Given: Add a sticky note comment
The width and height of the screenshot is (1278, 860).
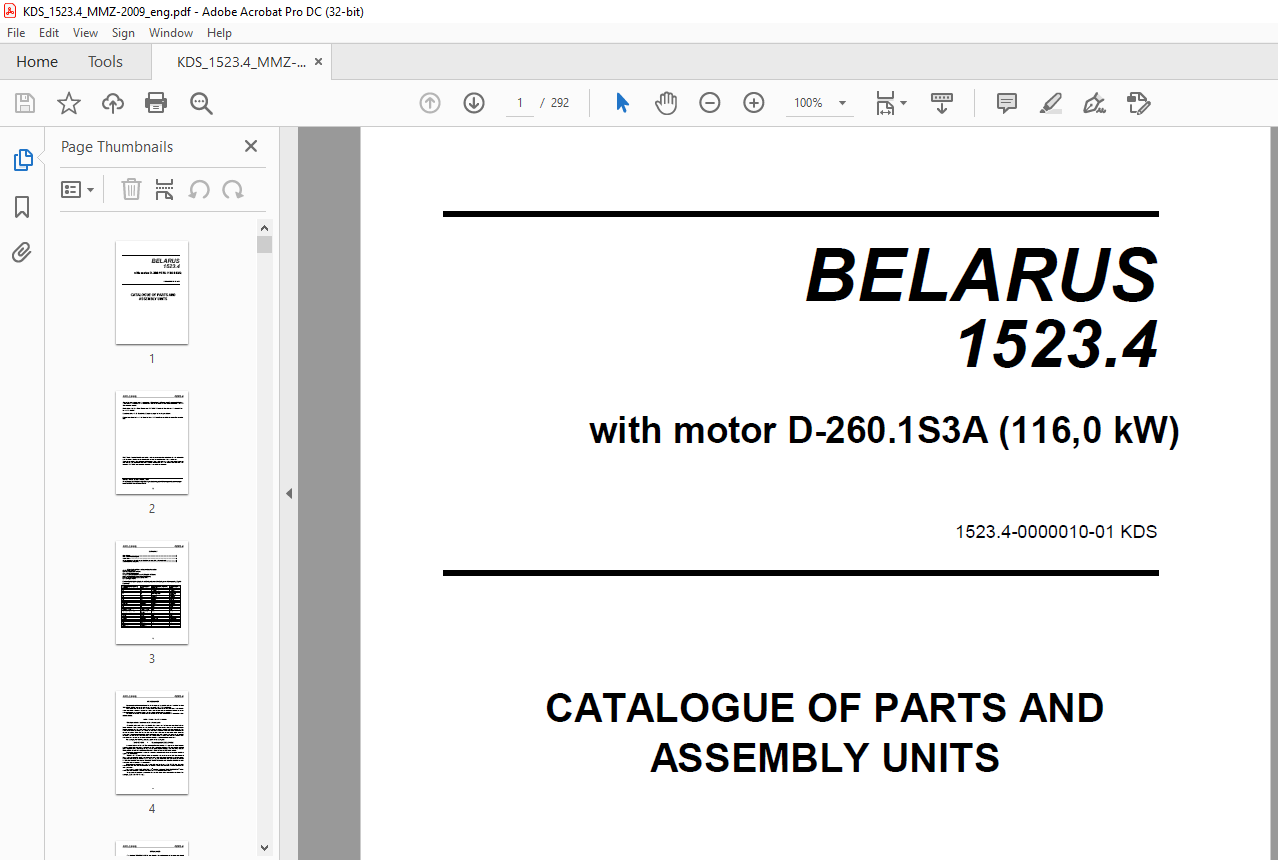Looking at the screenshot, I should [x=1007, y=103].
